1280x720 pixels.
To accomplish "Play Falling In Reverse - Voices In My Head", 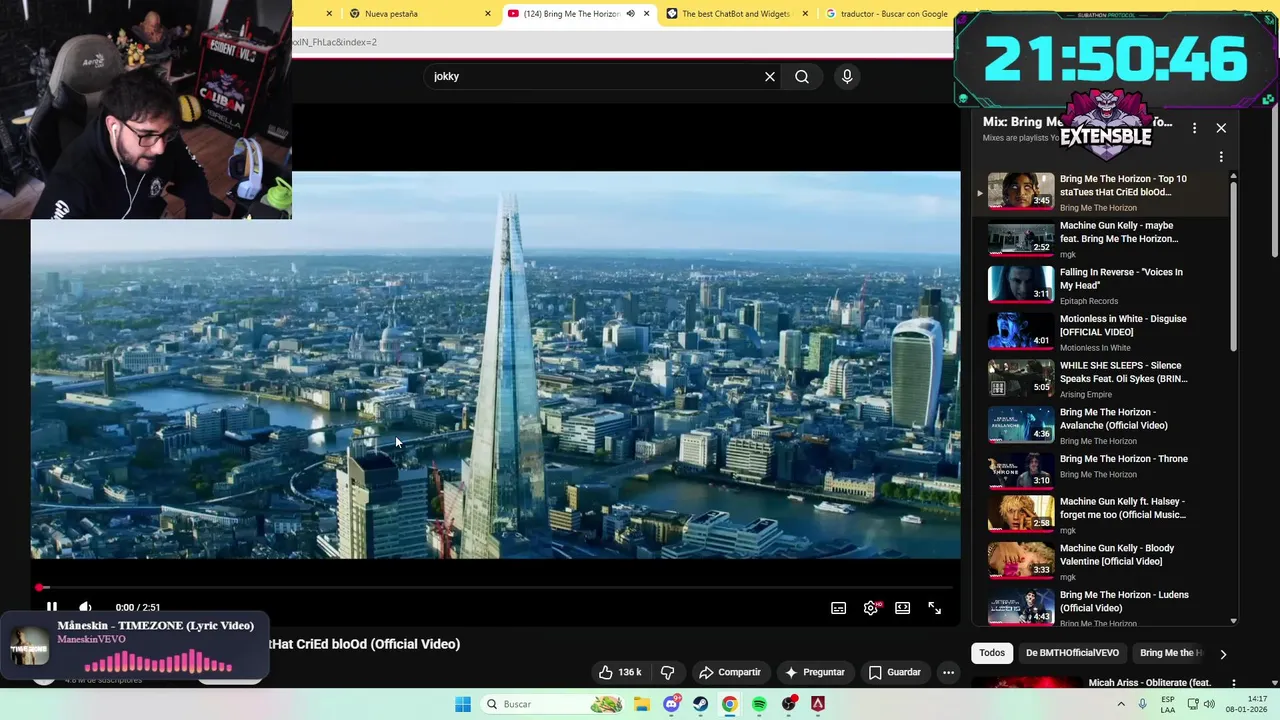I will pyautogui.click(x=1100, y=285).
